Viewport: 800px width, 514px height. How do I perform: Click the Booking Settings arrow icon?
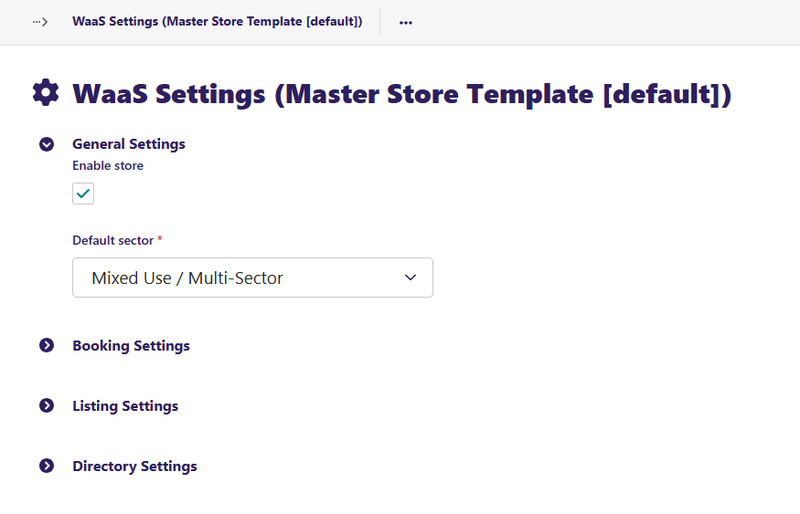(46, 346)
